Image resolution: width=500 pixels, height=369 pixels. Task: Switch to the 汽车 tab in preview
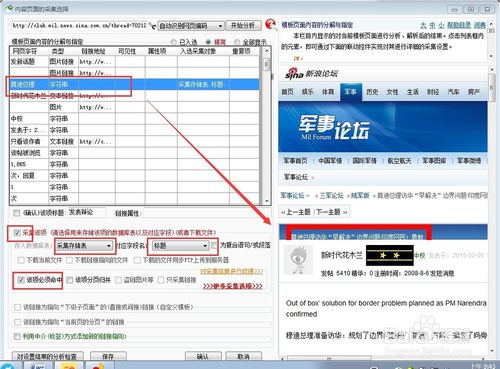tap(453, 92)
